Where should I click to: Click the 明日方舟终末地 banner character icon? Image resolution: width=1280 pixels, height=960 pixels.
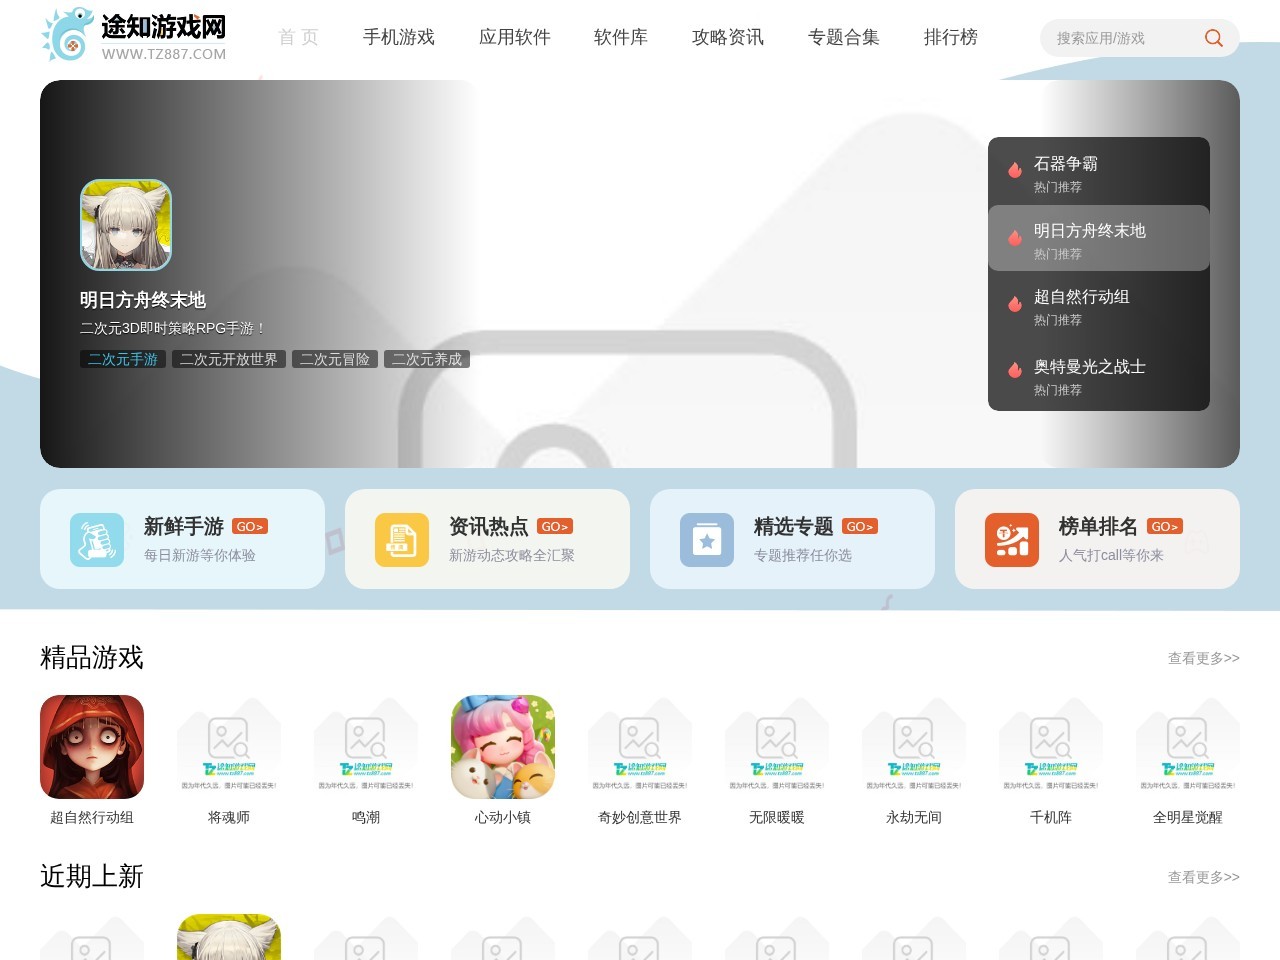pos(126,225)
